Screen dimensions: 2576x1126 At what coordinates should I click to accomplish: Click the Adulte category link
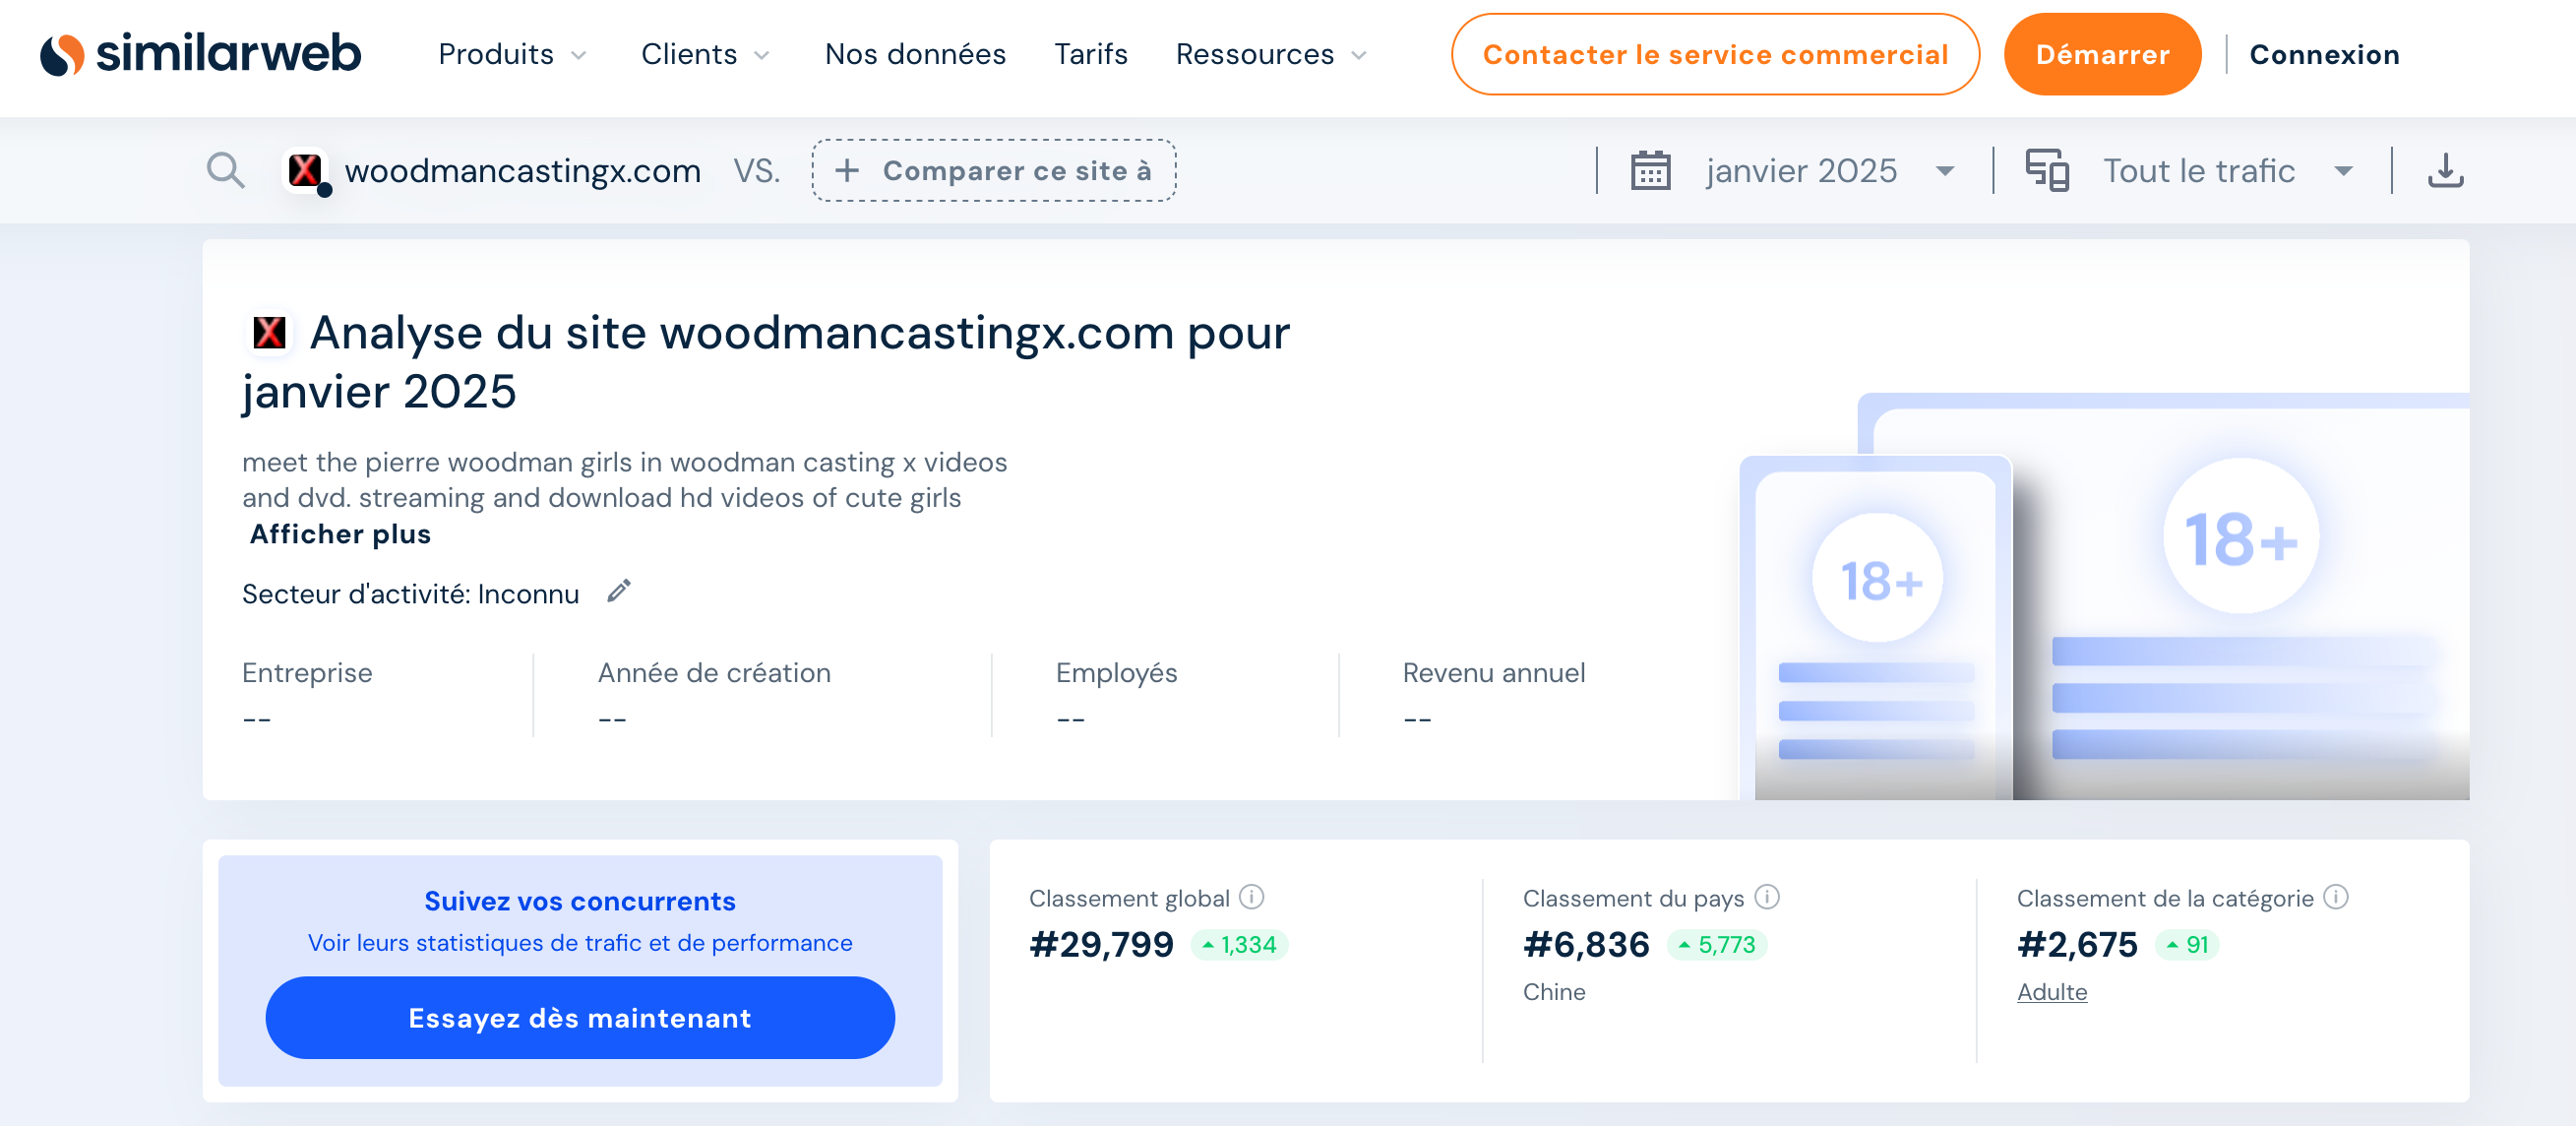2051,992
